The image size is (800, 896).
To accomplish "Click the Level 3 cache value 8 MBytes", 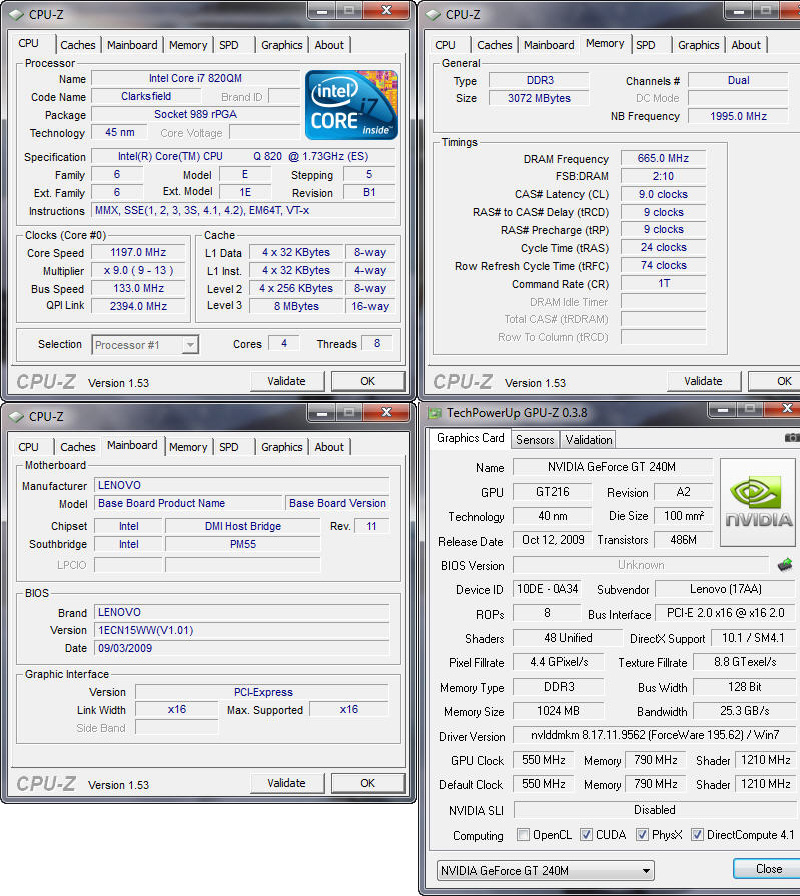I will [297, 306].
